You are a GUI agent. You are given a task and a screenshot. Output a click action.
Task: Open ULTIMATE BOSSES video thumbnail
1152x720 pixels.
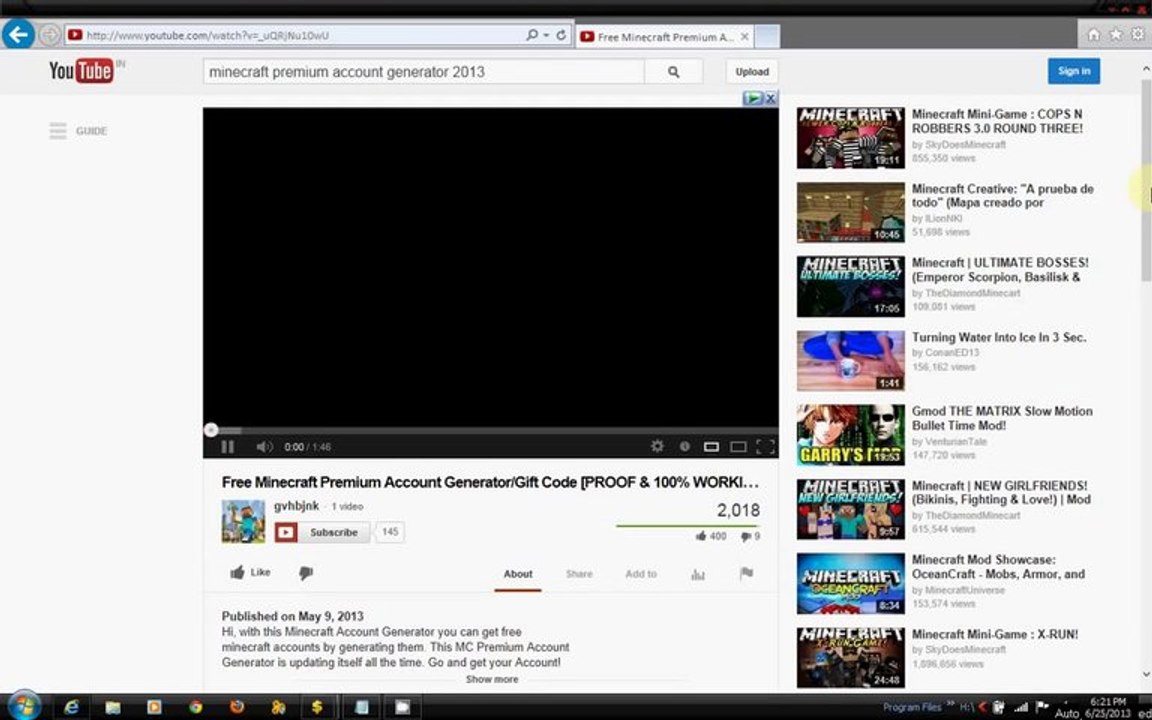850,286
